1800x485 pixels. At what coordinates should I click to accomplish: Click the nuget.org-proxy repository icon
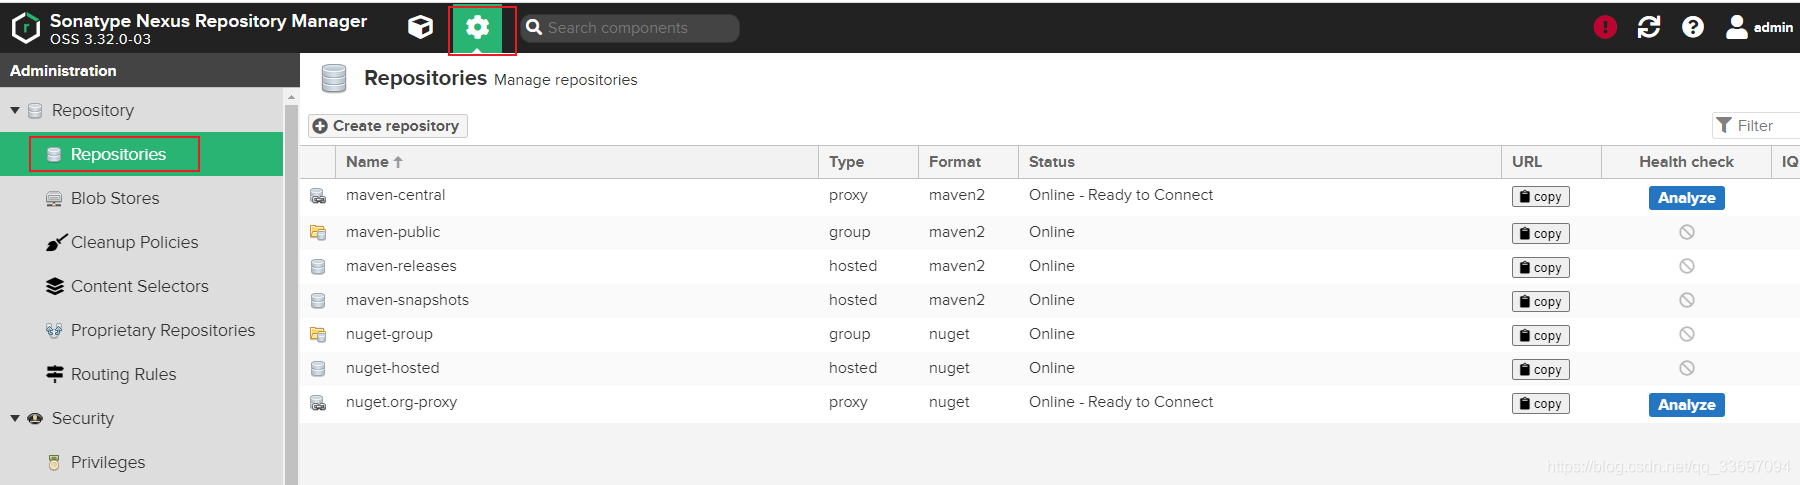(x=318, y=403)
